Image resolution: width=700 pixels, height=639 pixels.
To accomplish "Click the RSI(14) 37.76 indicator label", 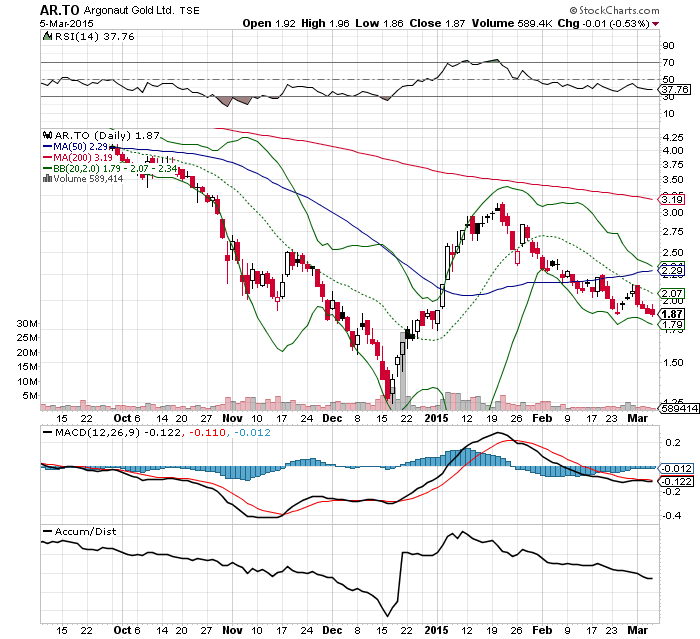I will tap(94, 37).
